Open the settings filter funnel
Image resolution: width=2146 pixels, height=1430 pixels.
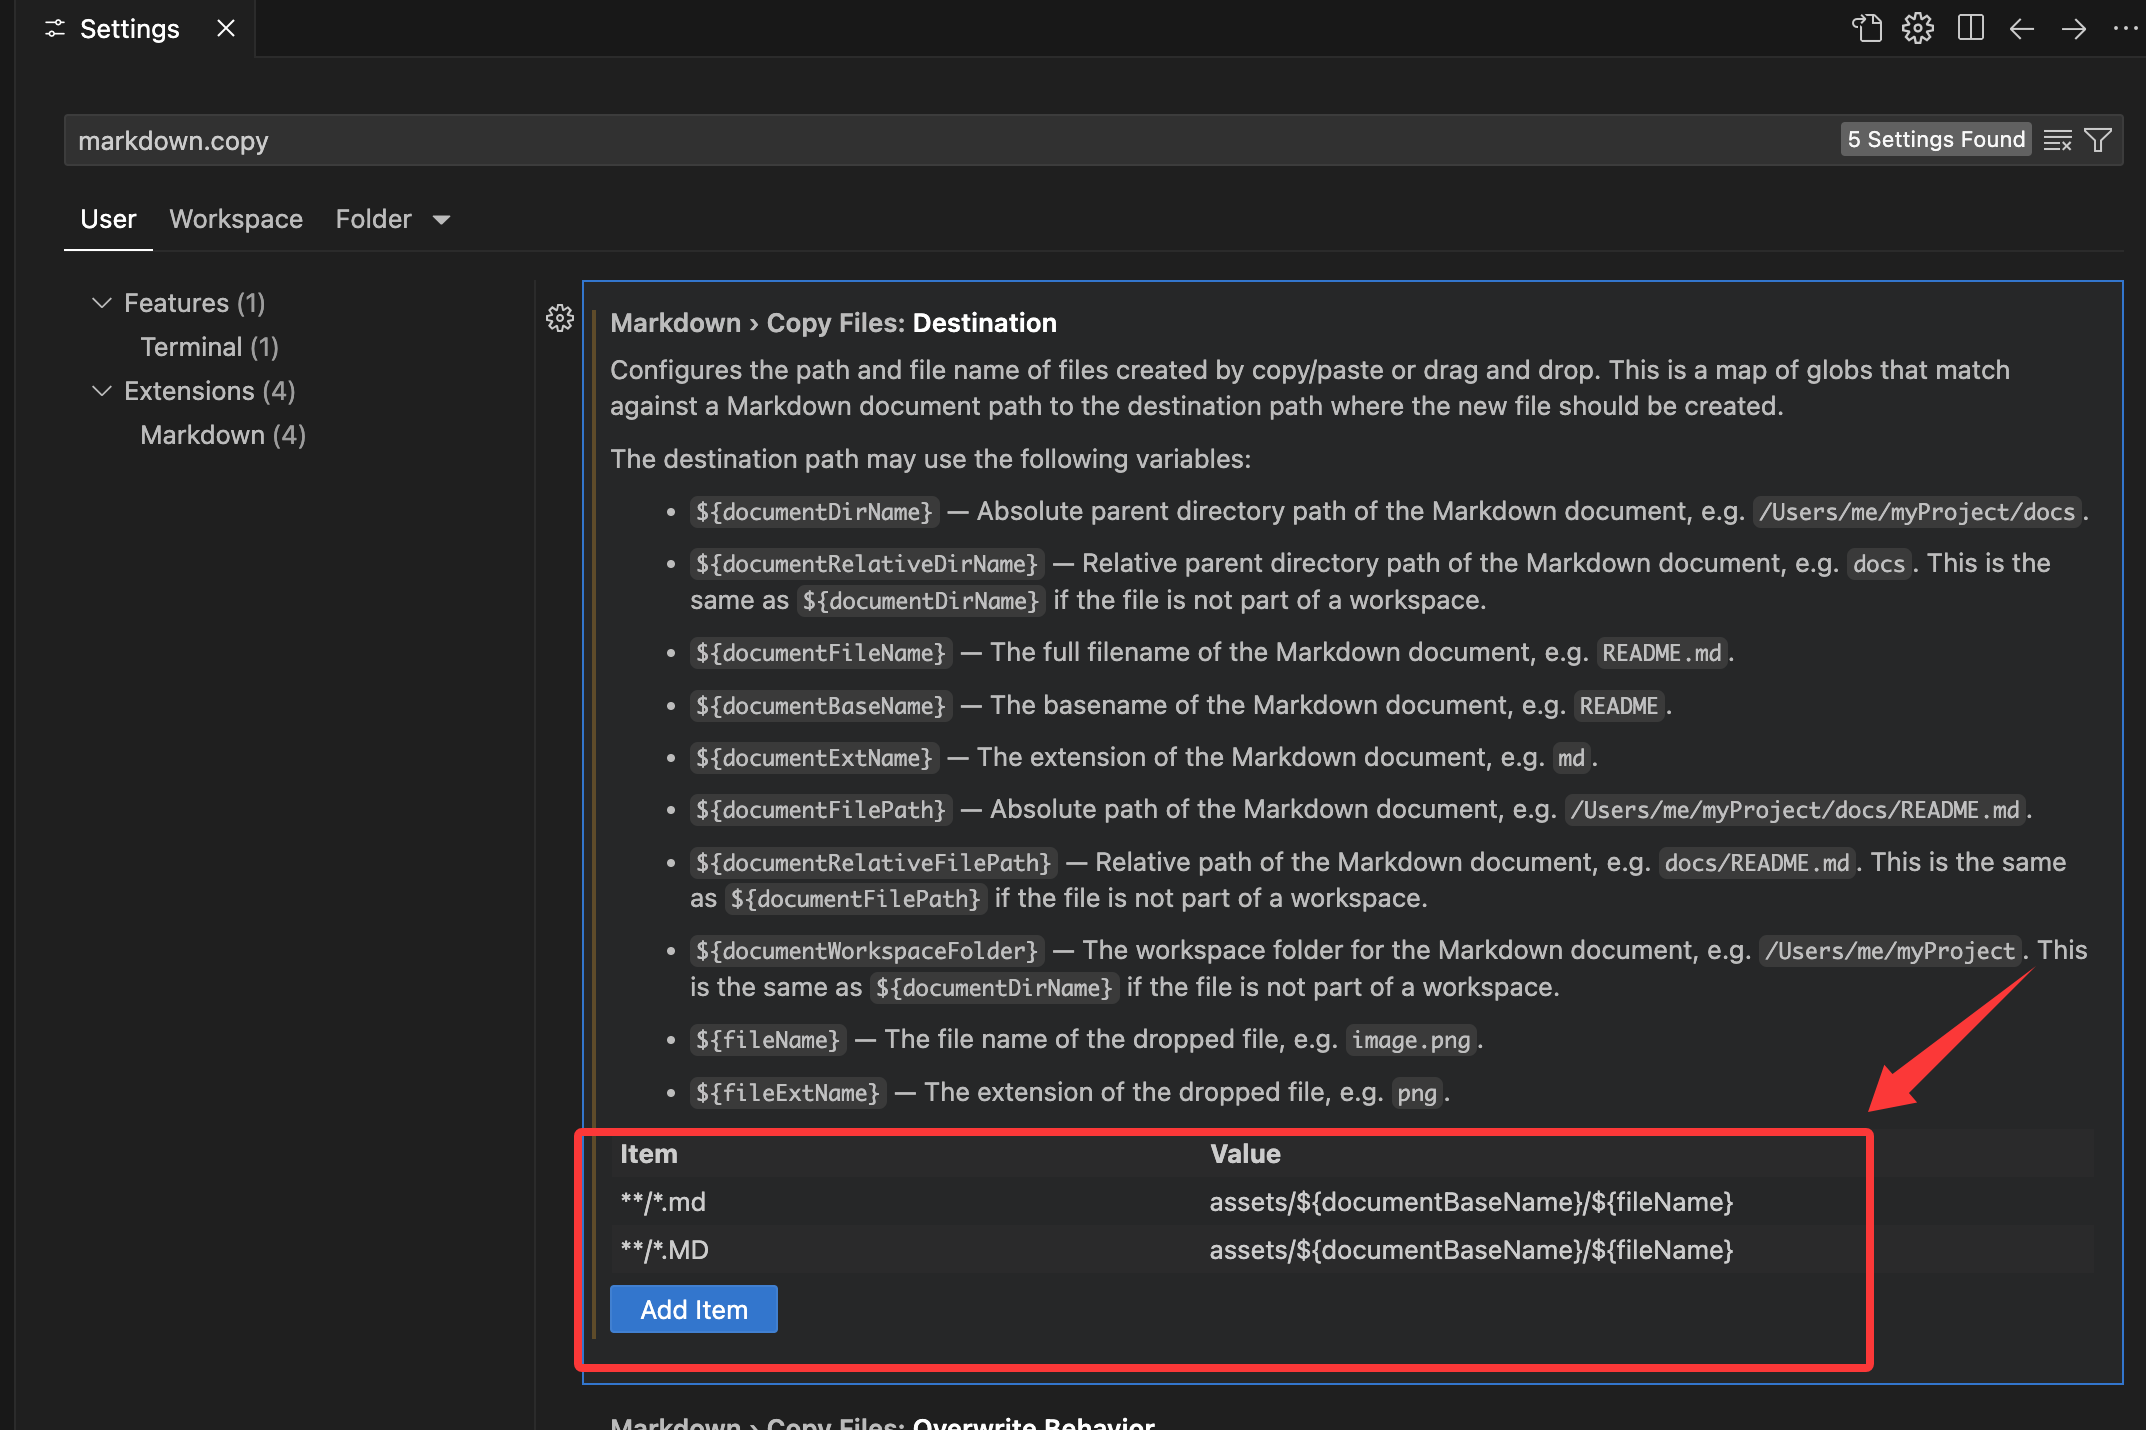coord(2098,140)
